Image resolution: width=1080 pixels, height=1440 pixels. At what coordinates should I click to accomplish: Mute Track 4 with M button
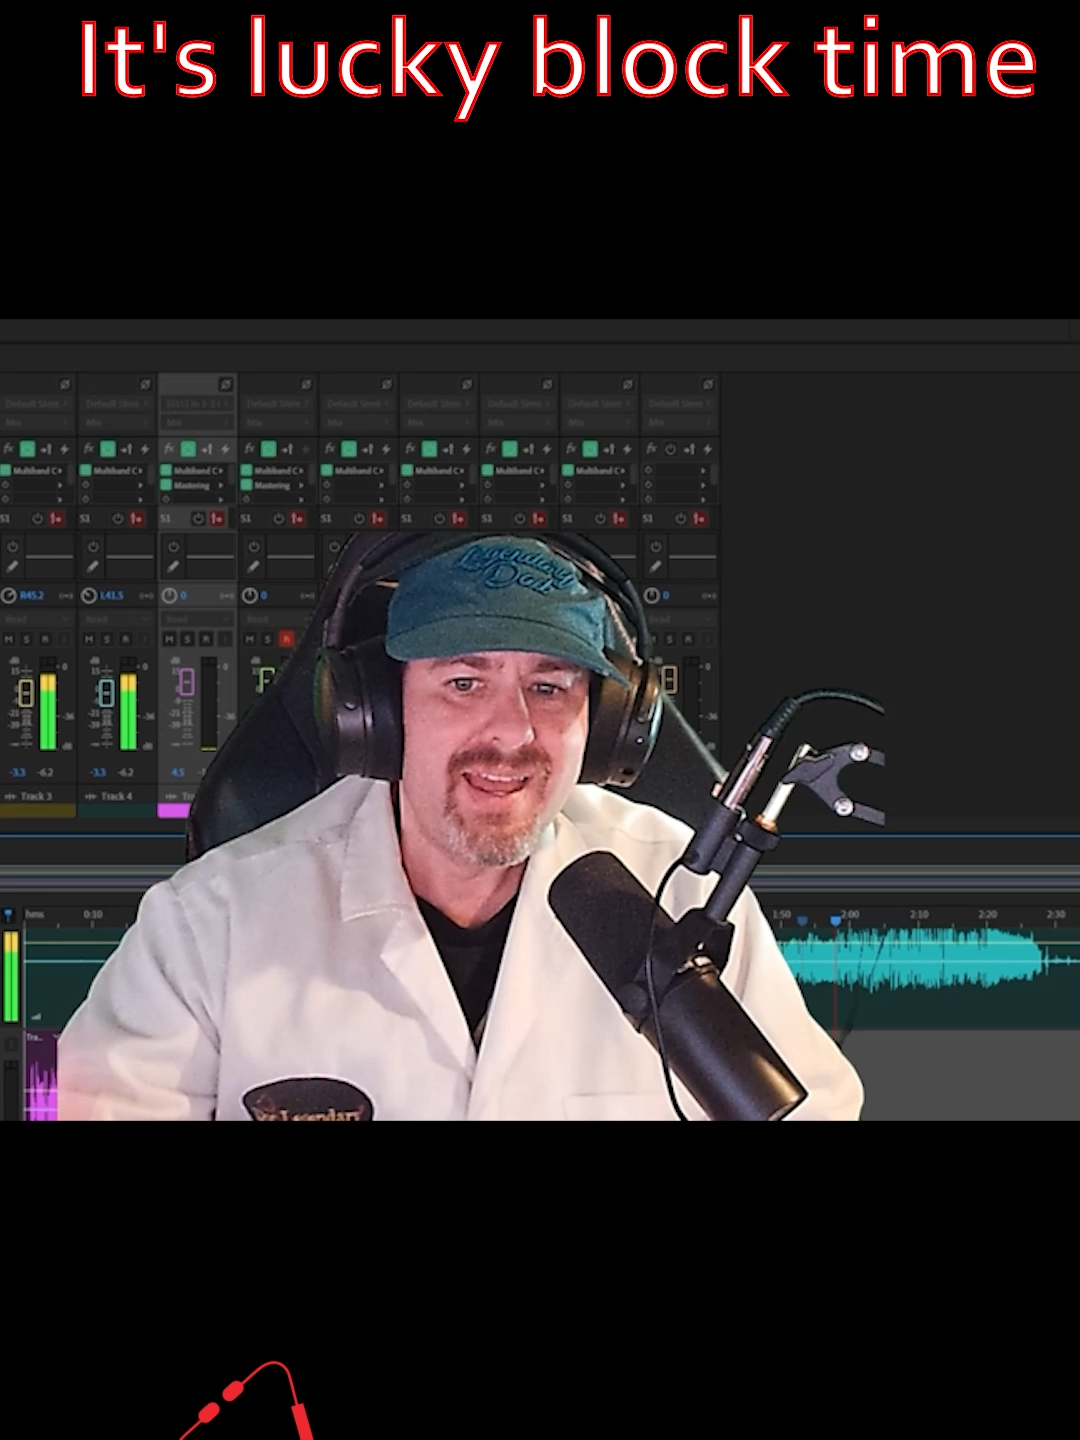[89, 638]
